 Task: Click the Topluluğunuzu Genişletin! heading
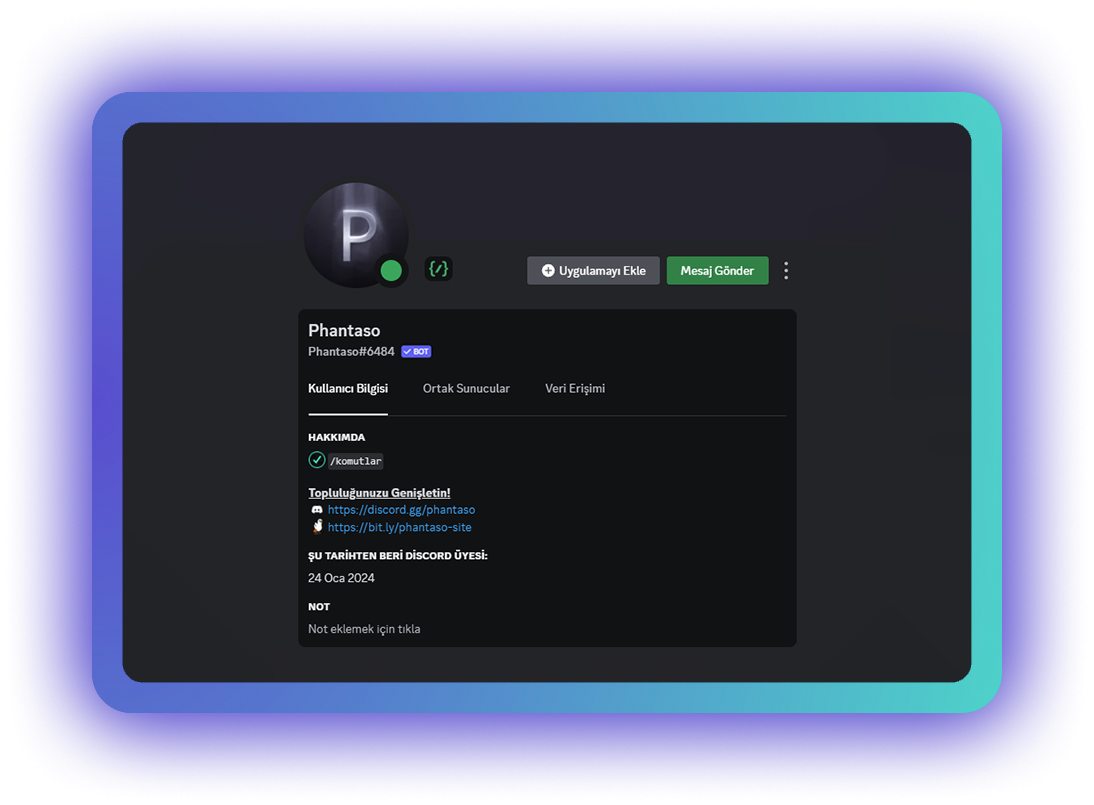pyautogui.click(x=380, y=492)
